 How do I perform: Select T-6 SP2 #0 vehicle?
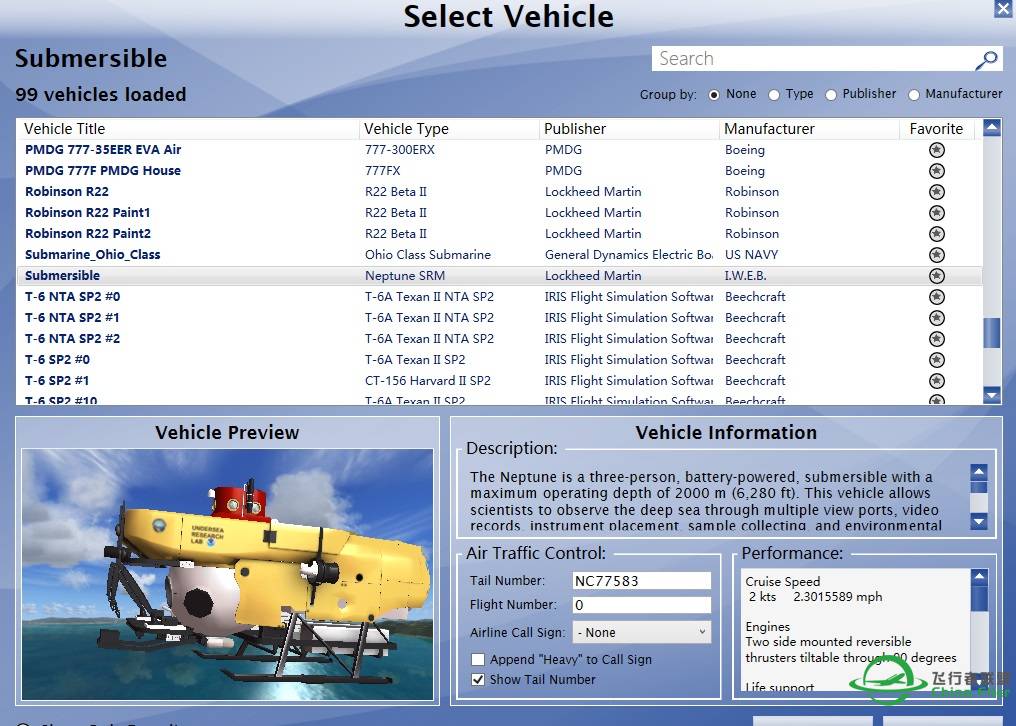(57, 360)
